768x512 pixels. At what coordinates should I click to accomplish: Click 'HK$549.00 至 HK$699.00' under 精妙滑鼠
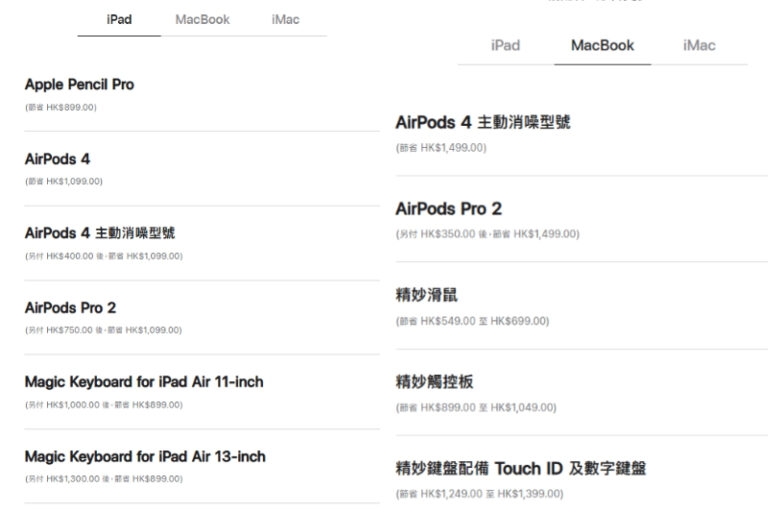tap(485, 321)
